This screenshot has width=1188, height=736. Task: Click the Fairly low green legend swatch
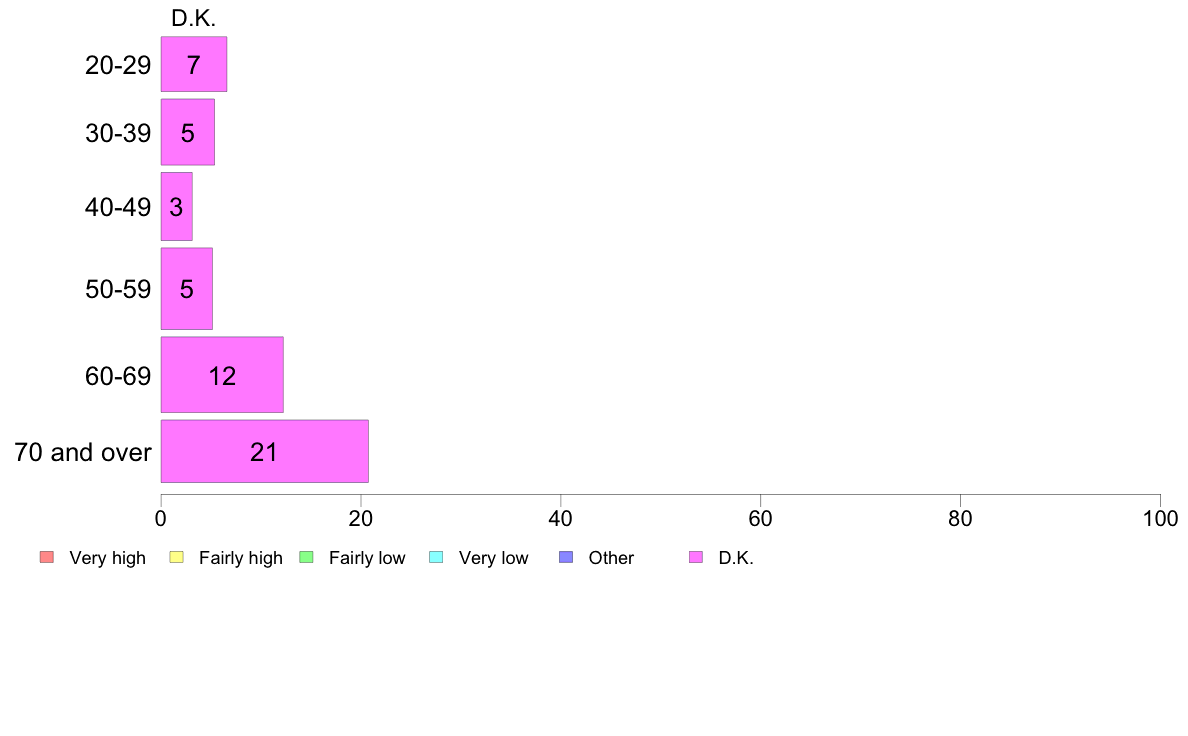point(306,557)
